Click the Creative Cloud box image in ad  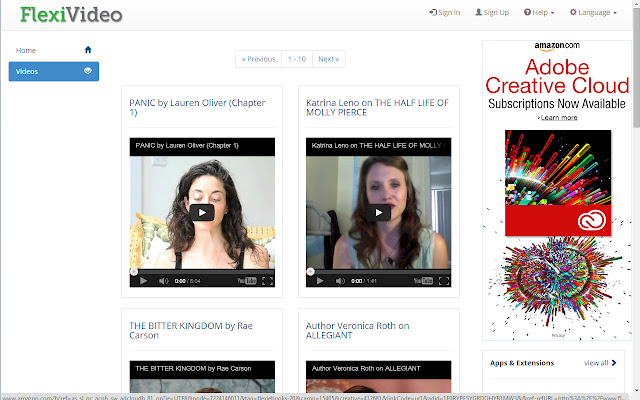(x=558, y=183)
